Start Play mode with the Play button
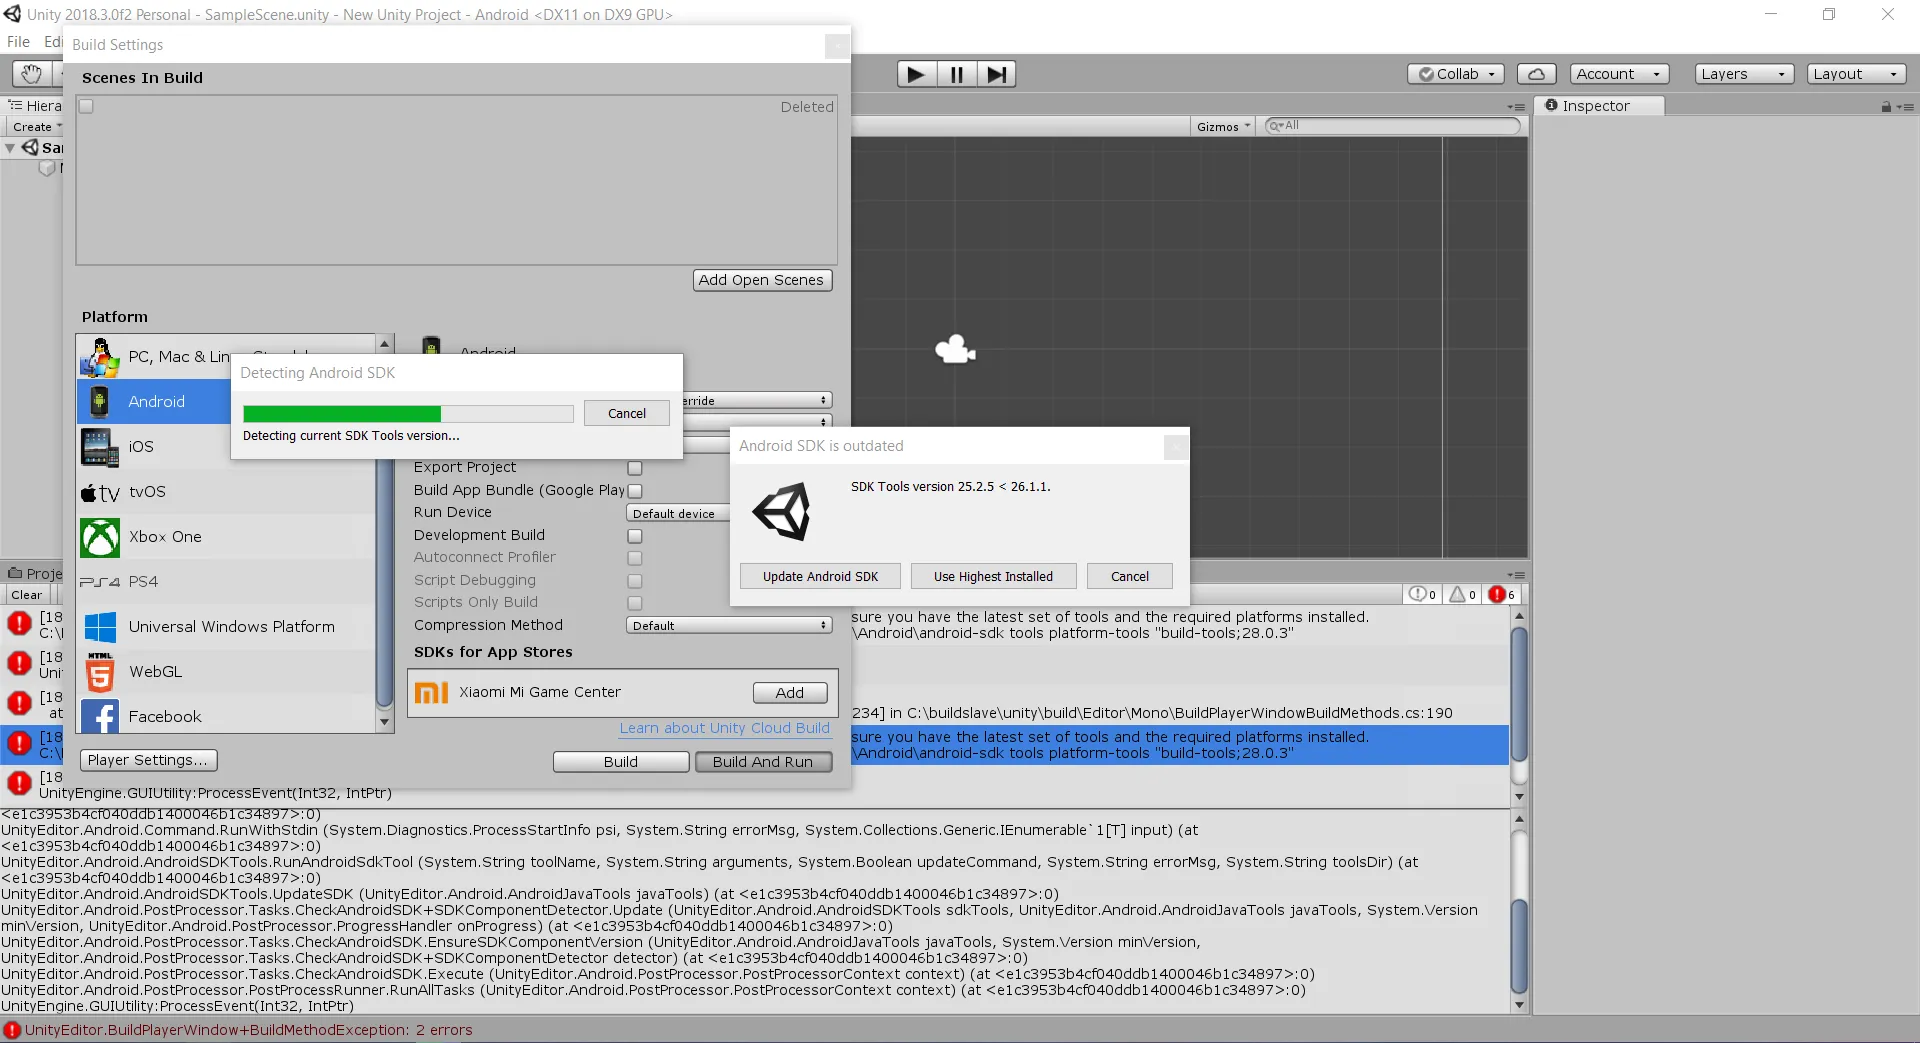The image size is (1920, 1043). tap(916, 74)
